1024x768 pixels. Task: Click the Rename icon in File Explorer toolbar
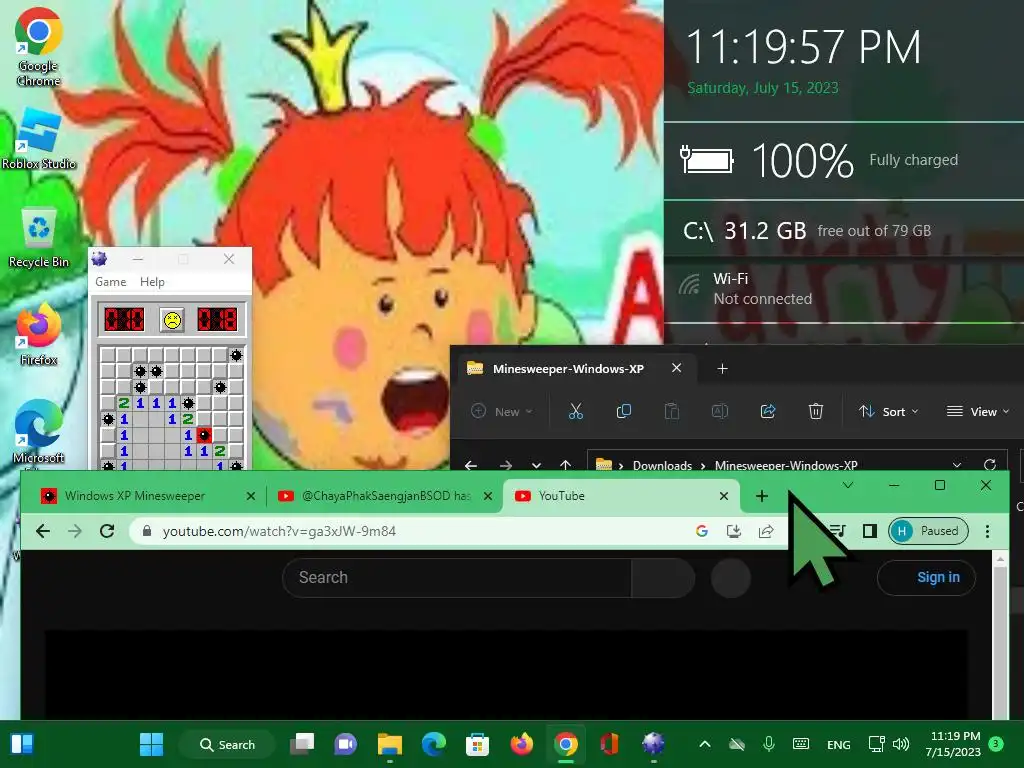tap(720, 411)
